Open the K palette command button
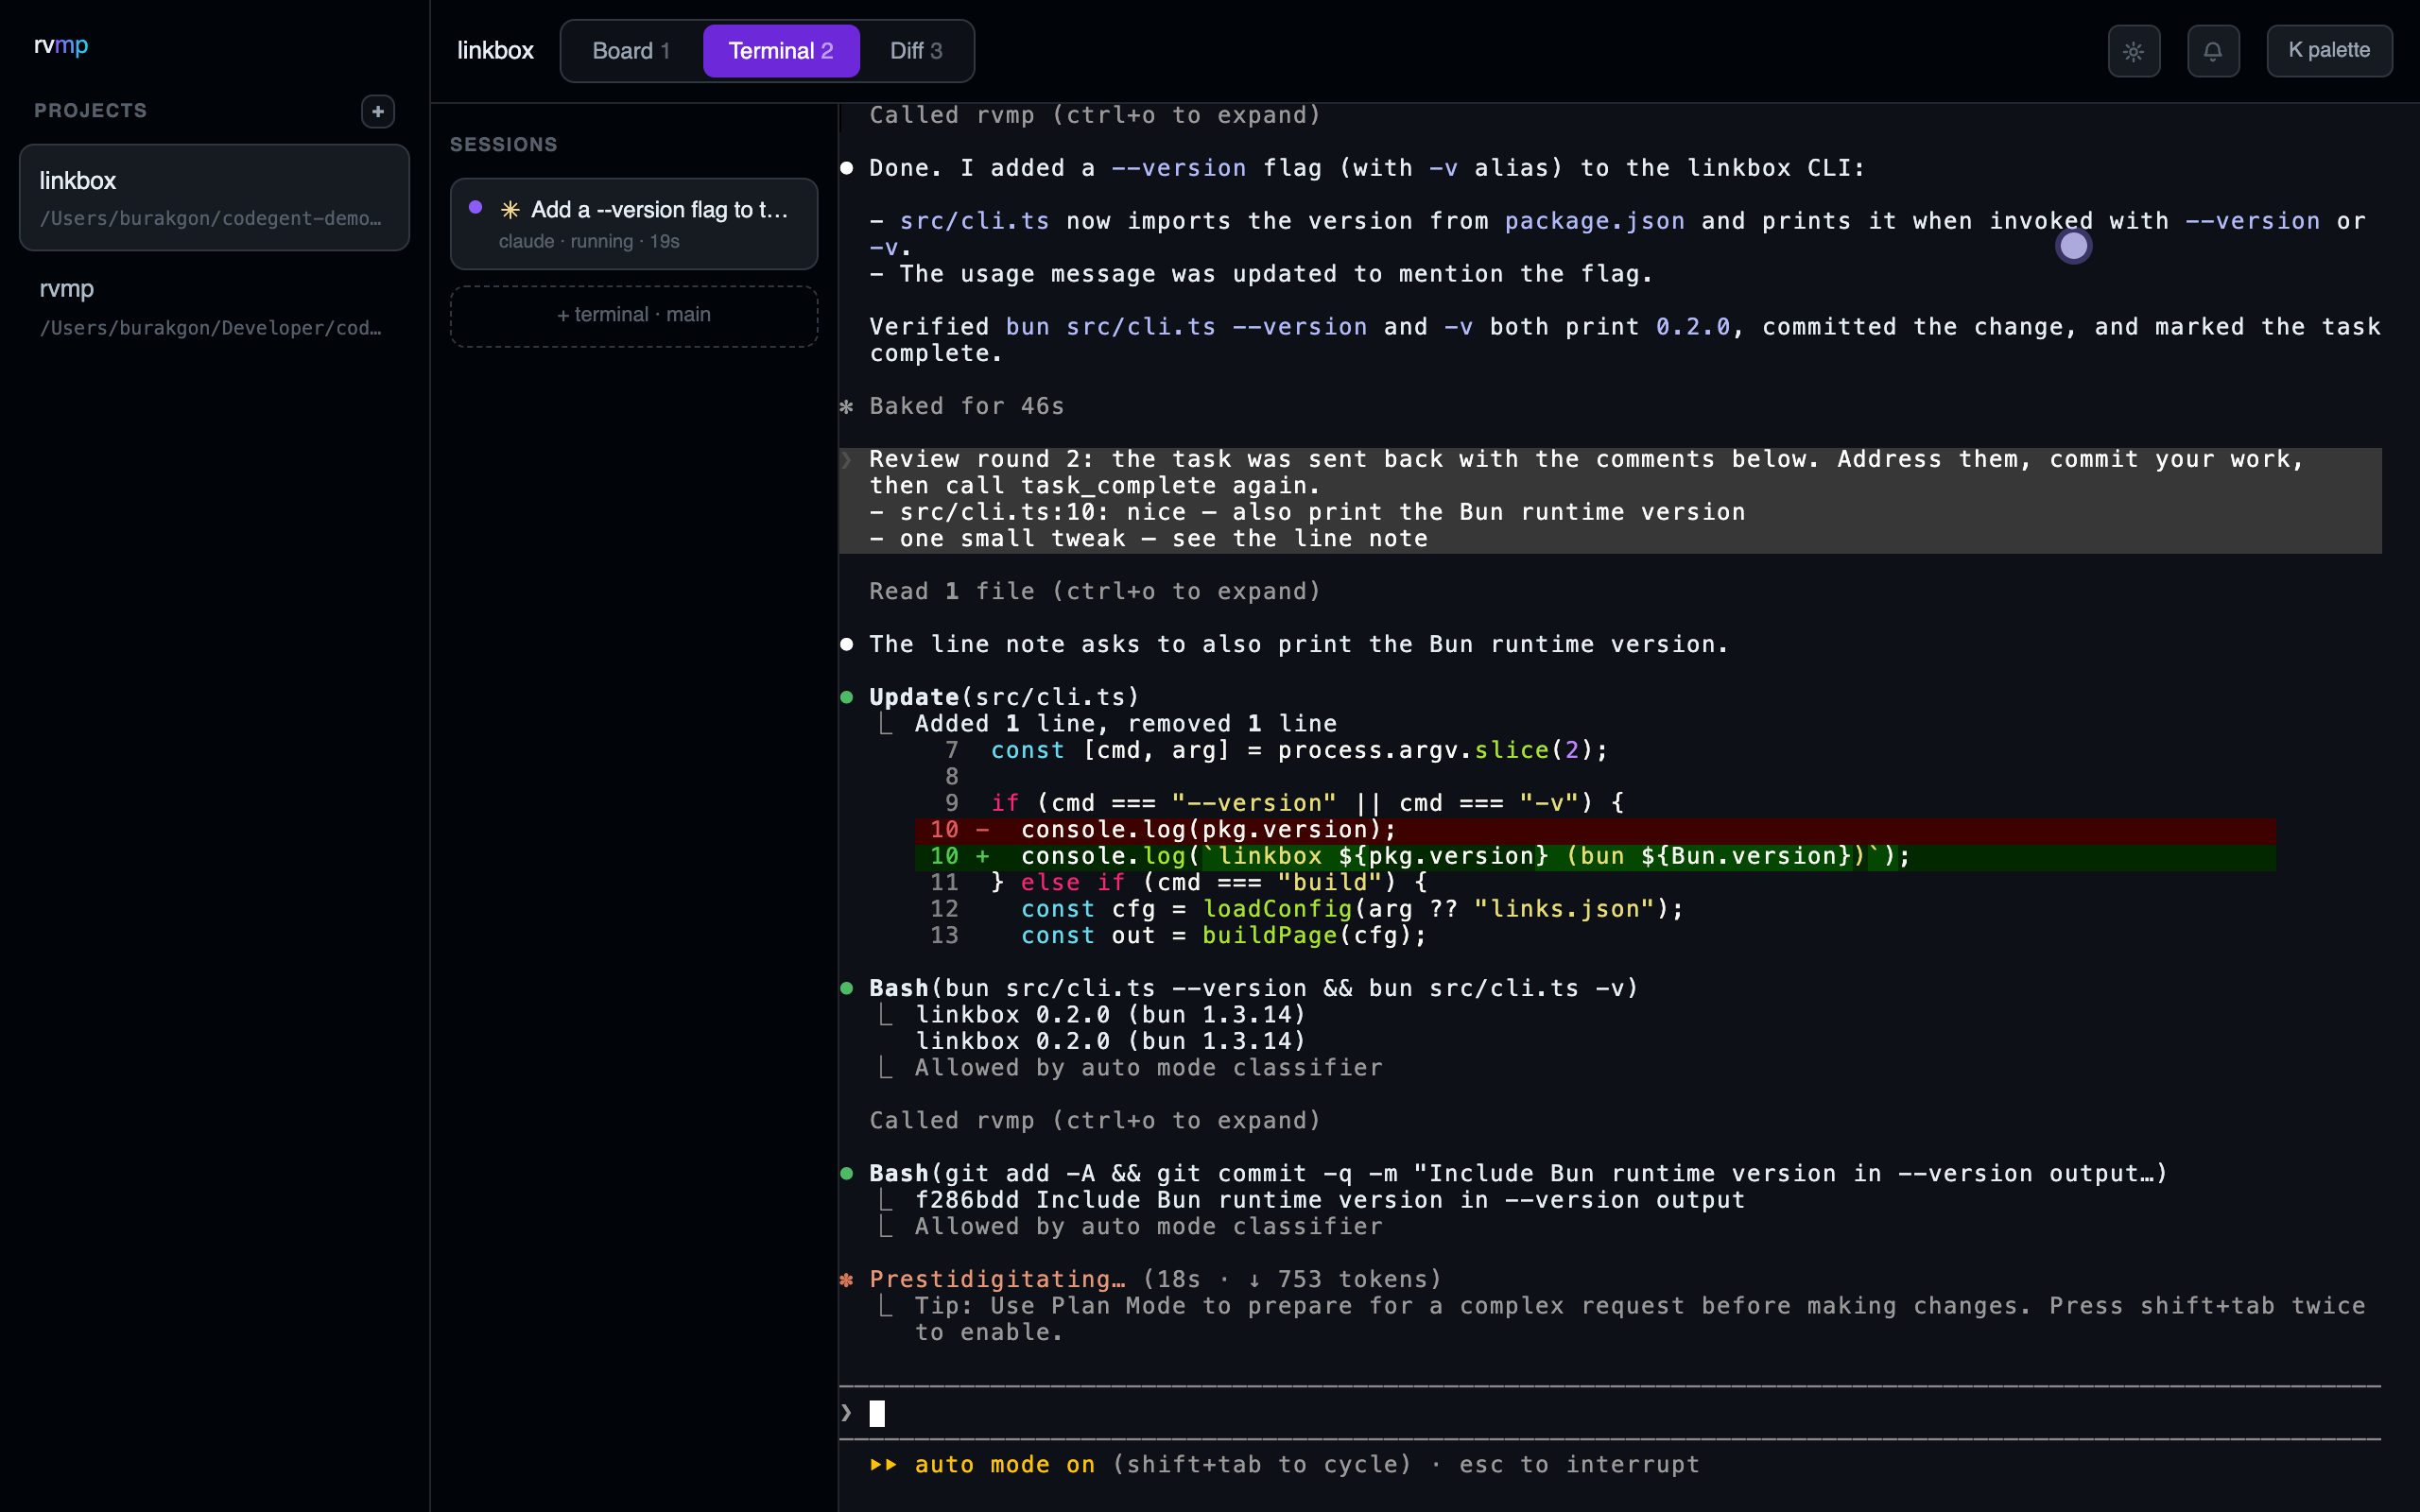This screenshot has height=1512, width=2420. pyautogui.click(x=2328, y=51)
